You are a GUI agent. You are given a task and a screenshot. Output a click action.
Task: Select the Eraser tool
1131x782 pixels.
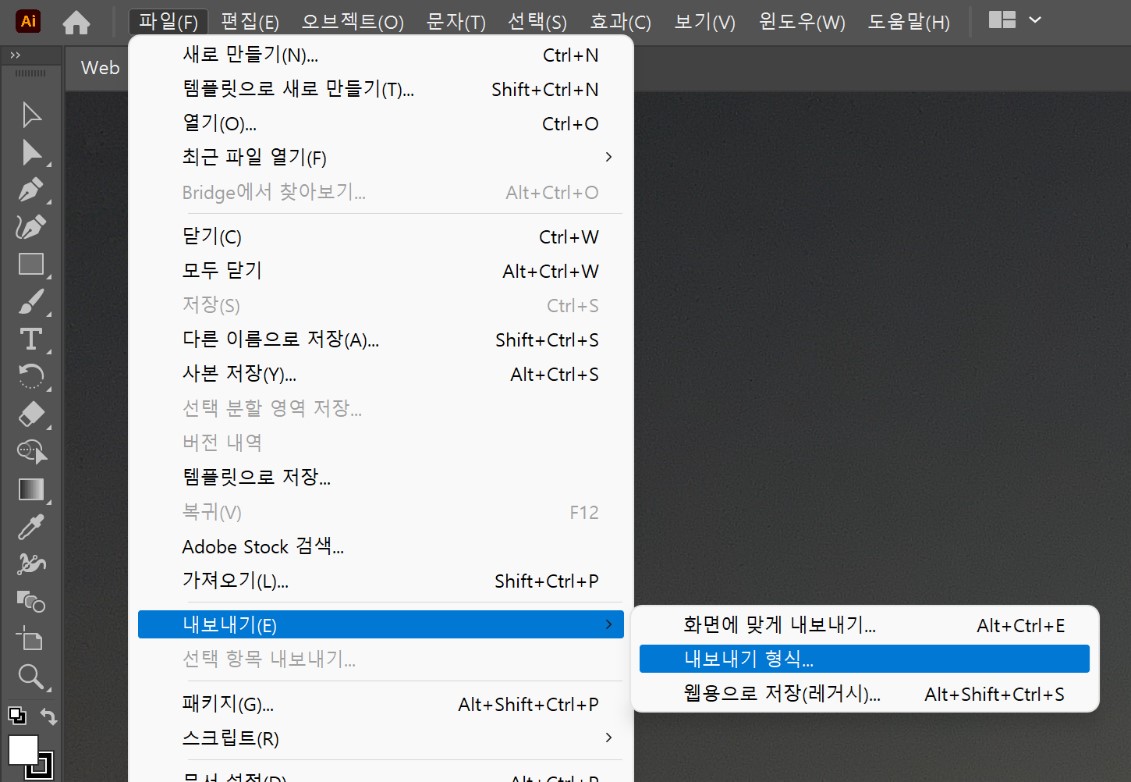click(31, 414)
